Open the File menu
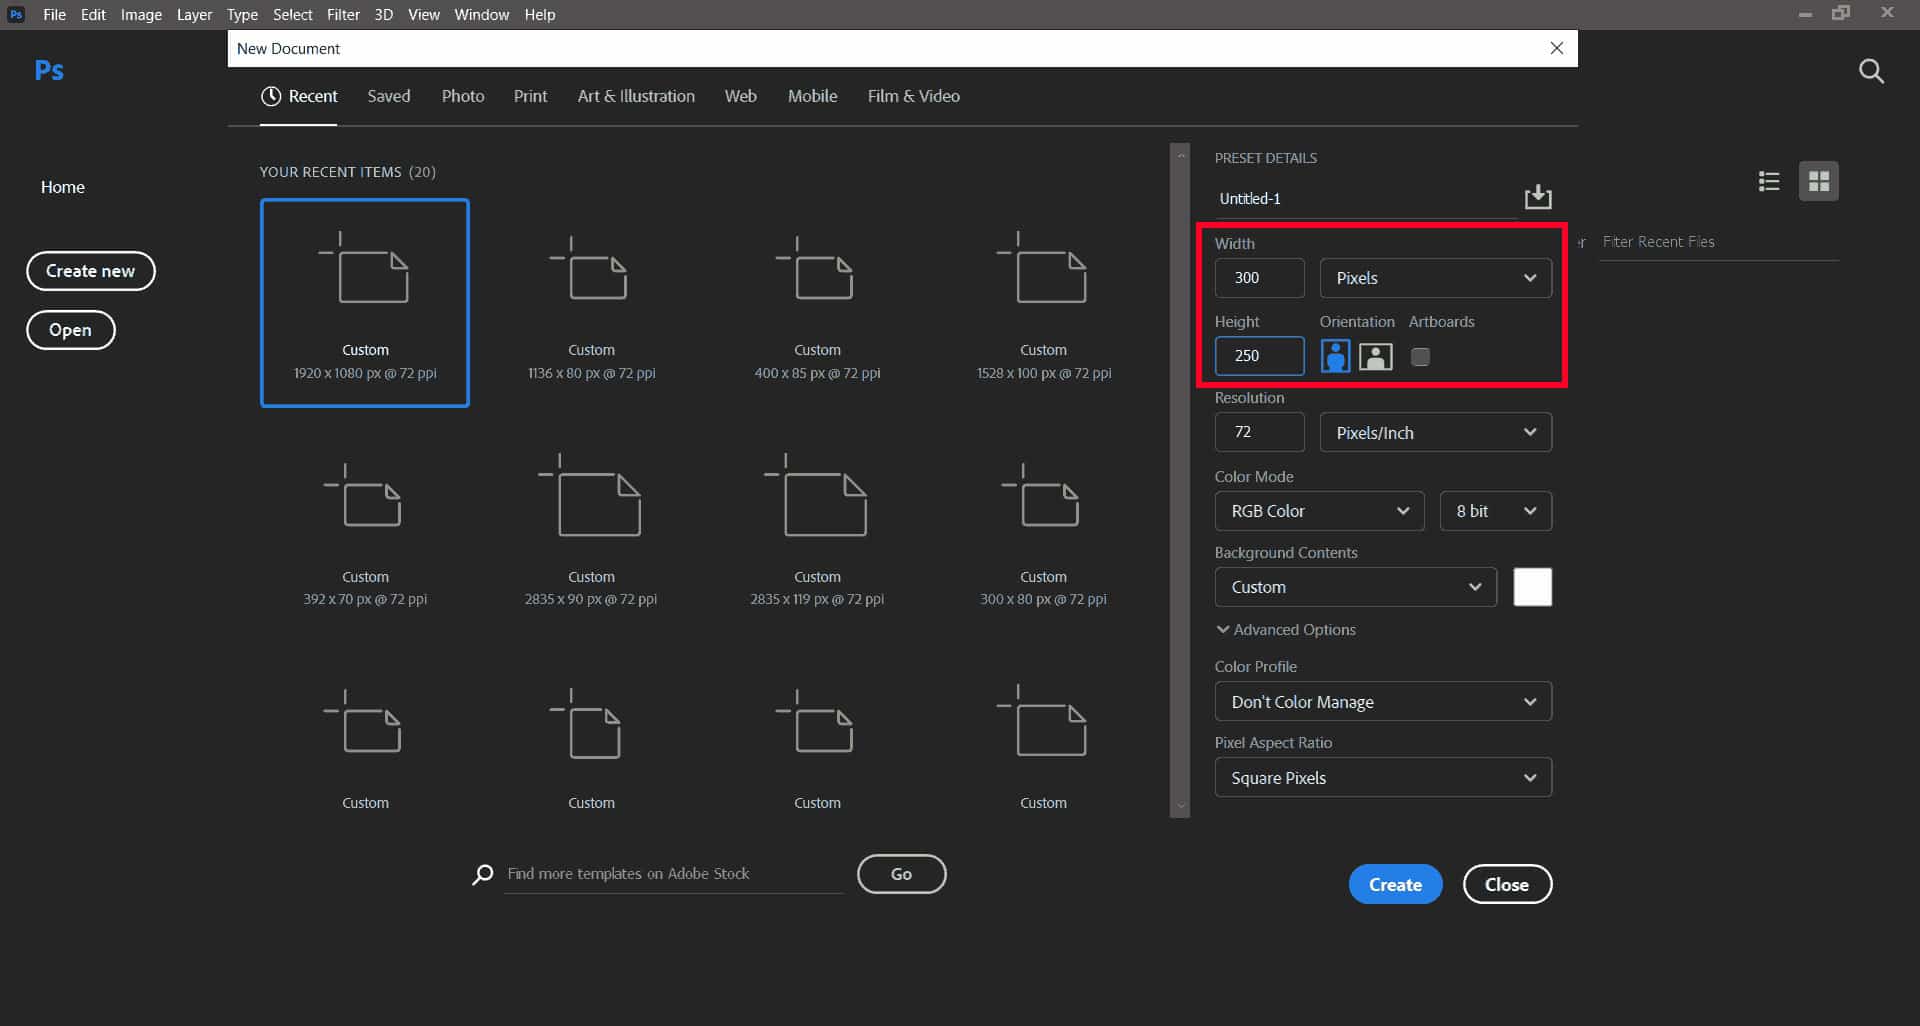This screenshot has width=1920, height=1026. pyautogui.click(x=54, y=14)
